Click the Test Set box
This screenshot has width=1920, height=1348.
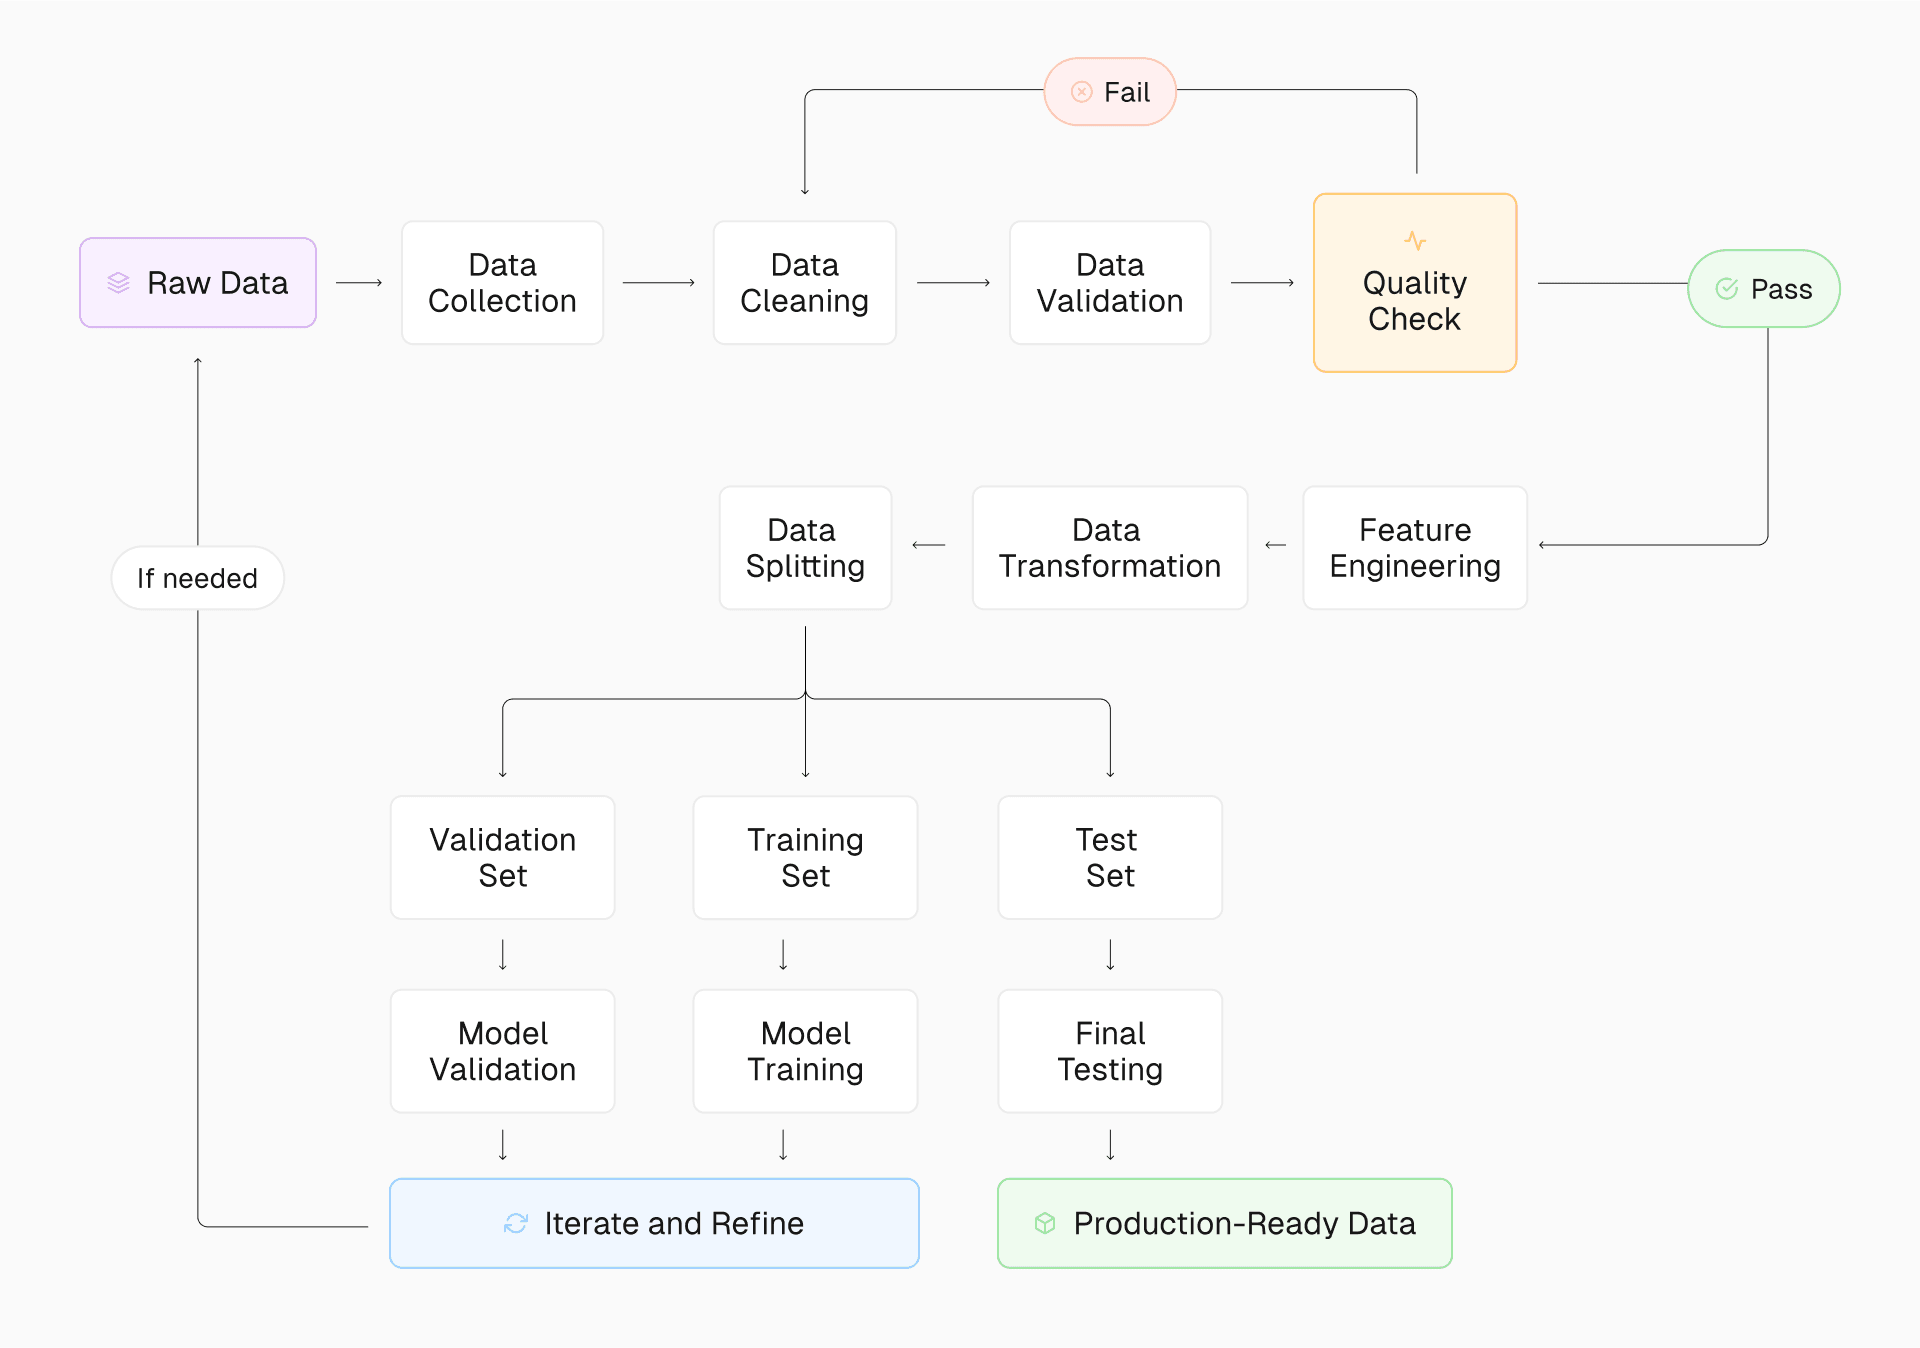pyautogui.click(x=1110, y=858)
